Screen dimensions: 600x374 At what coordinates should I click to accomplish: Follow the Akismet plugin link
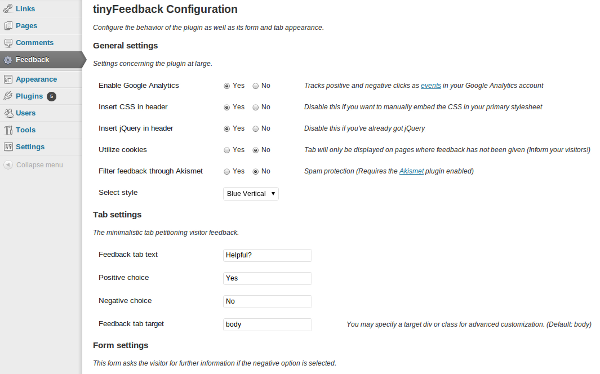411,171
